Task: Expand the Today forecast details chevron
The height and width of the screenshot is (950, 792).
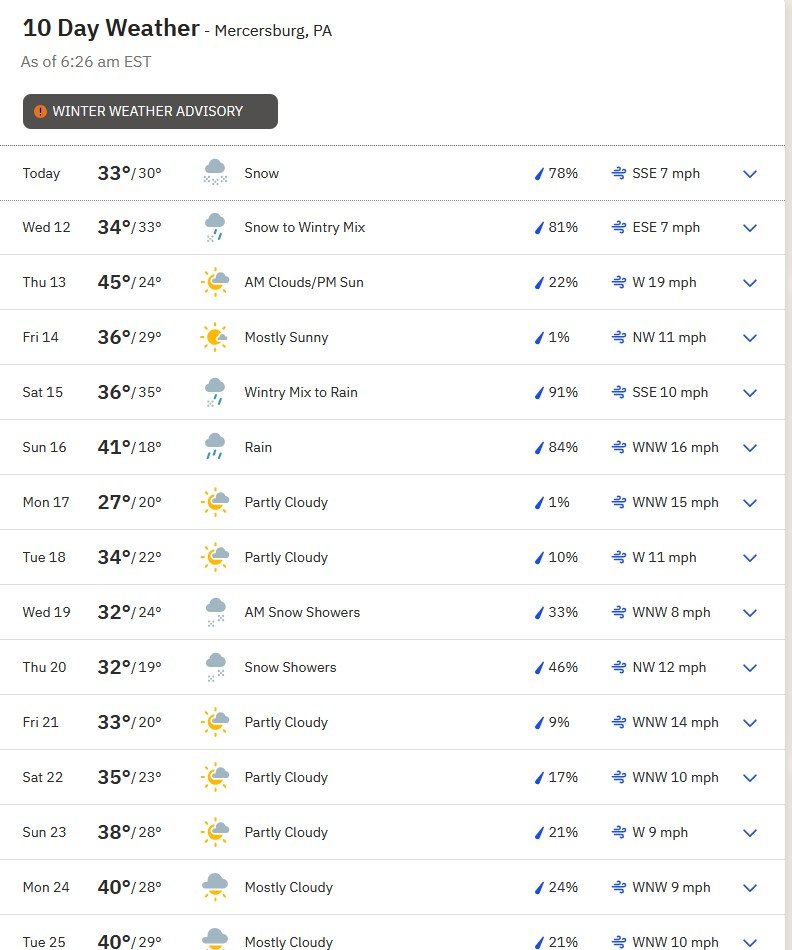Action: (750, 174)
